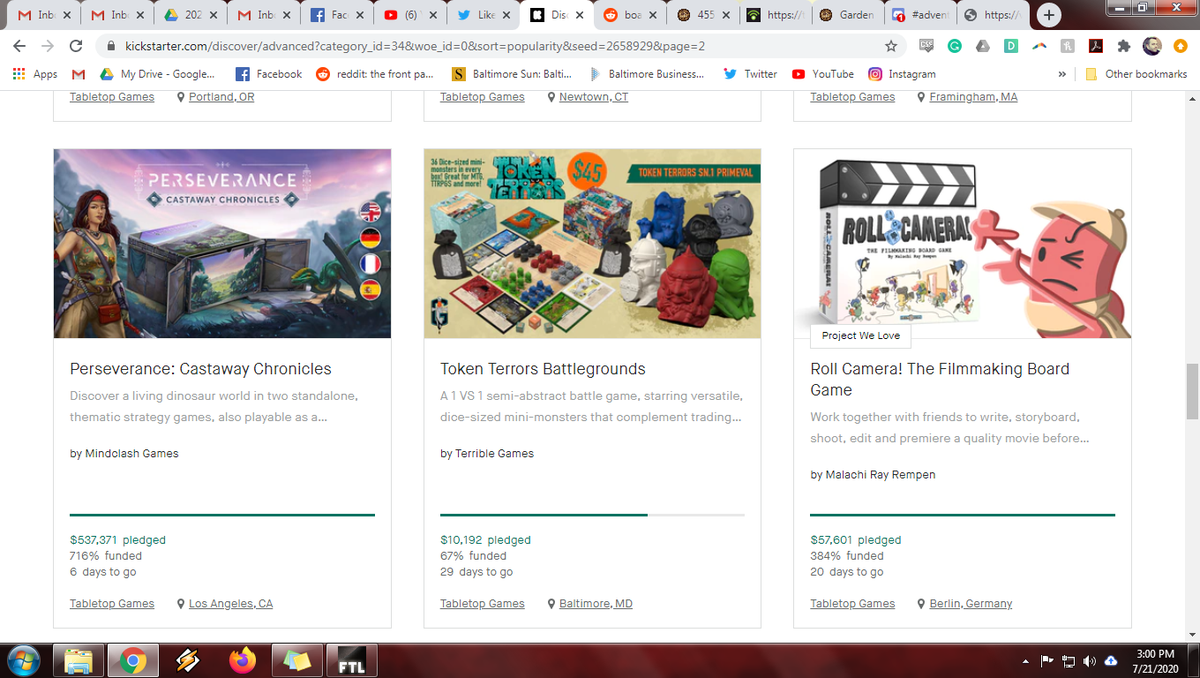Click the Los Angeles, CA location link

[230, 603]
